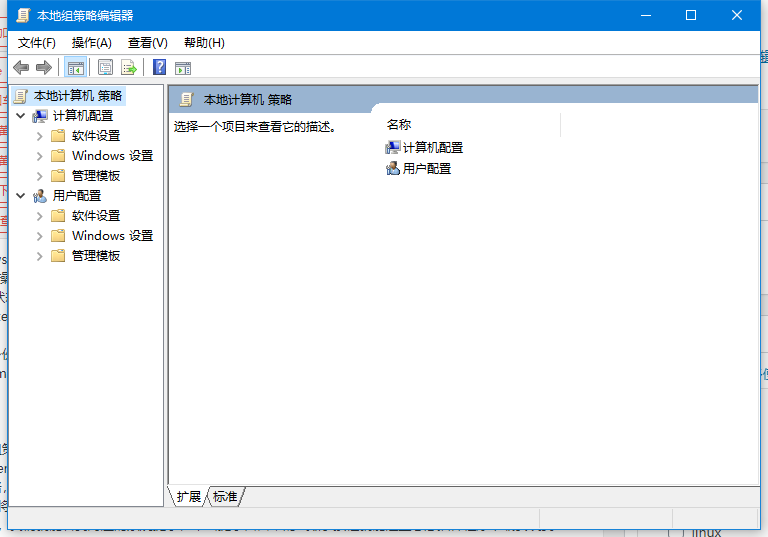The height and width of the screenshot is (537, 768).
Task: Minimize the 本地组策略编辑器 window
Action: click(x=646, y=15)
